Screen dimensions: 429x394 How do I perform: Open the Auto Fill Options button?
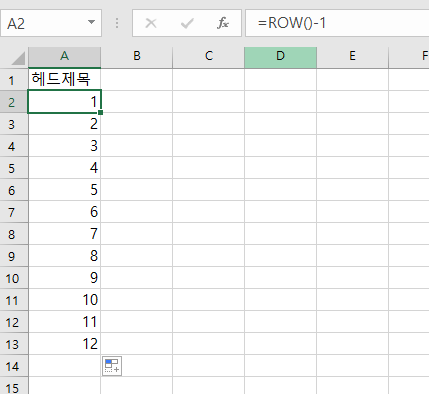click(112, 366)
